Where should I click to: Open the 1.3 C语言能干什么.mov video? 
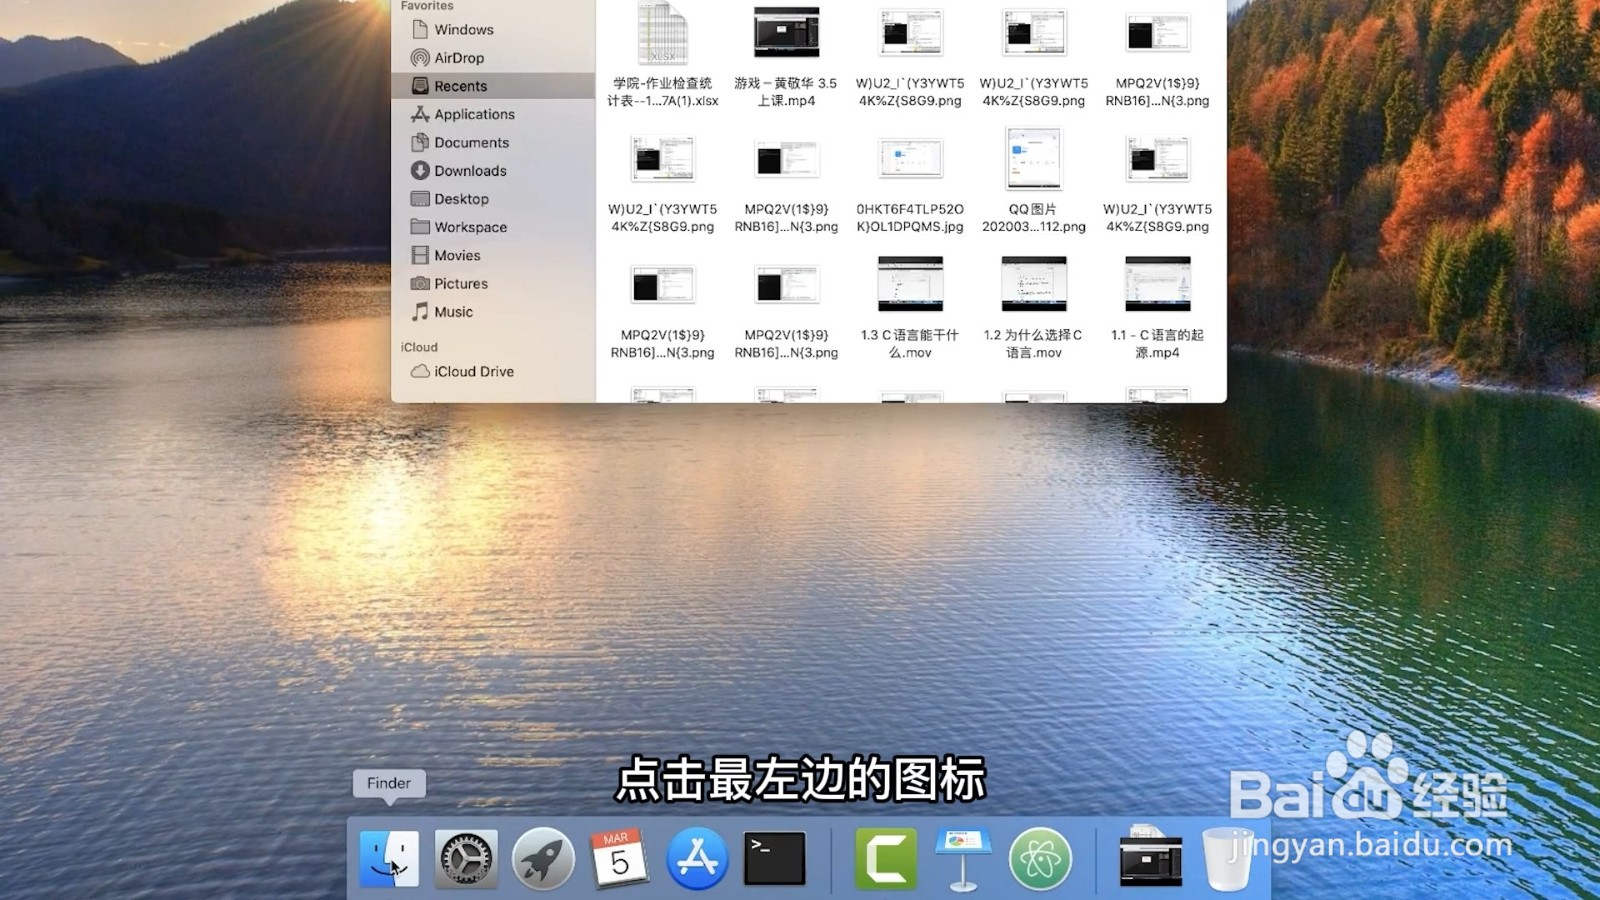[x=910, y=284]
